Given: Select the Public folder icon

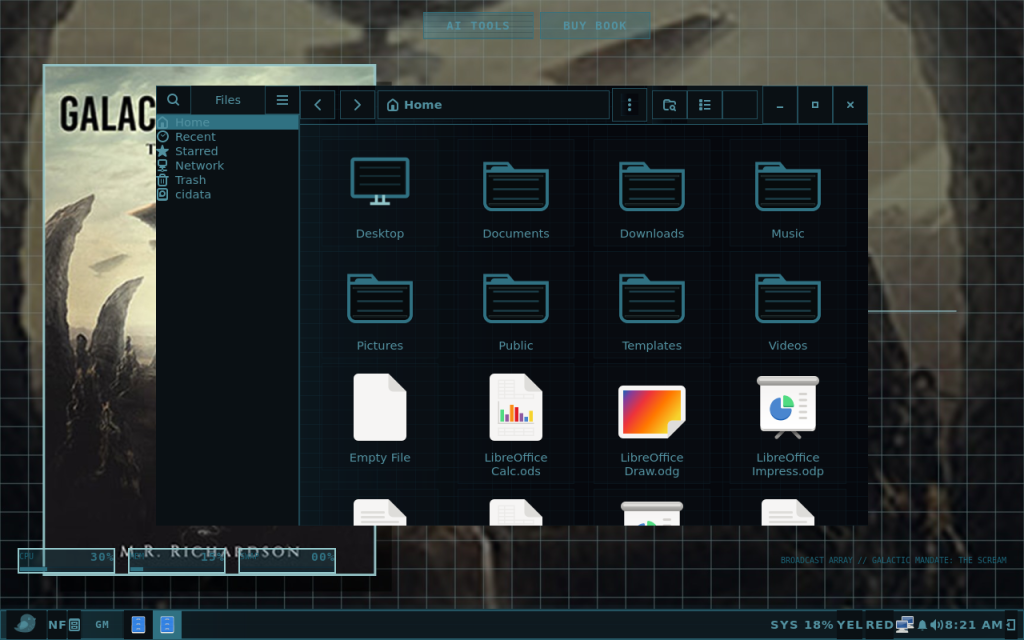Looking at the screenshot, I should point(516,298).
